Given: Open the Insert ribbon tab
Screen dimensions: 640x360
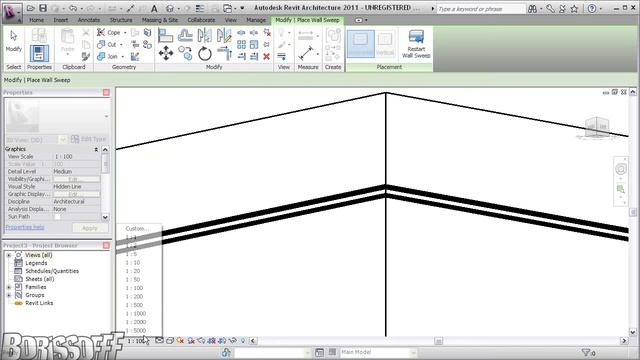Looking at the screenshot, I should 61,20.
